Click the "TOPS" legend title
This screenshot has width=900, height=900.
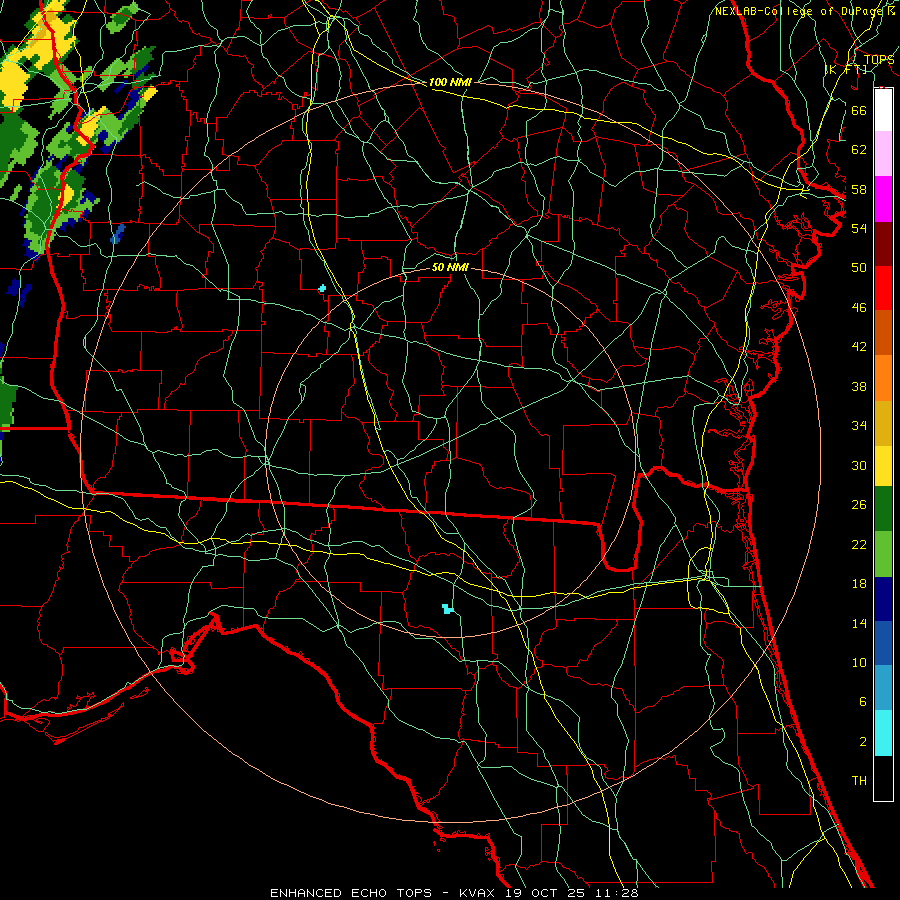(879, 60)
